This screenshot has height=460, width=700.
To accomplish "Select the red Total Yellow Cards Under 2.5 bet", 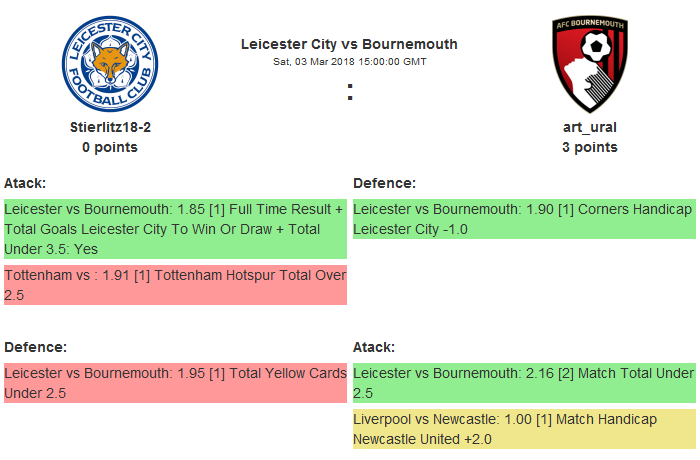I will (x=175, y=383).
